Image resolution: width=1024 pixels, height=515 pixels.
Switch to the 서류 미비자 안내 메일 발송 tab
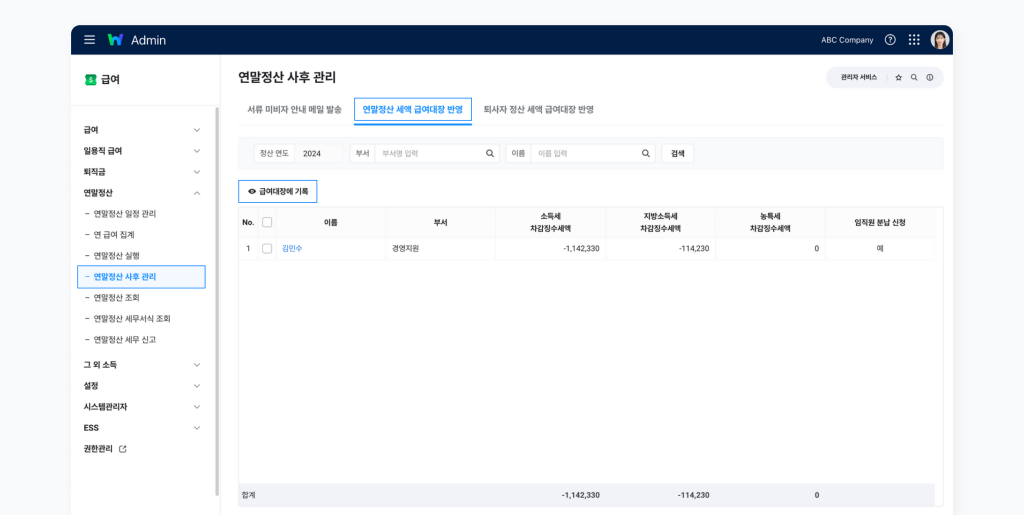294,109
